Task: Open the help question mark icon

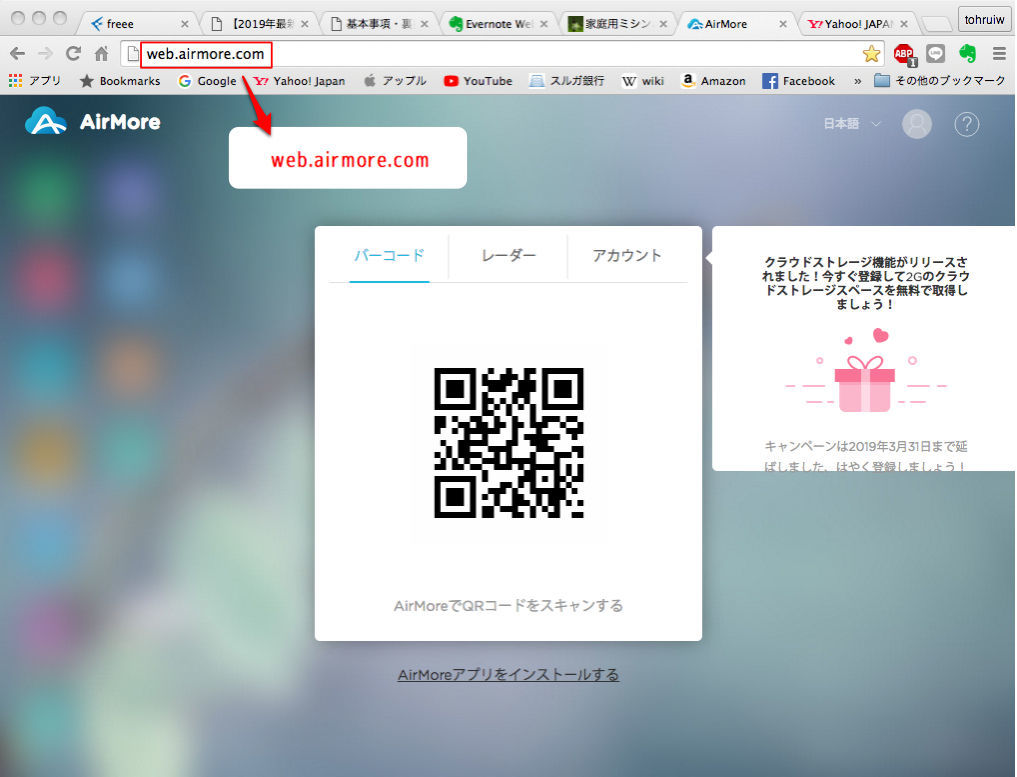Action: (x=966, y=124)
